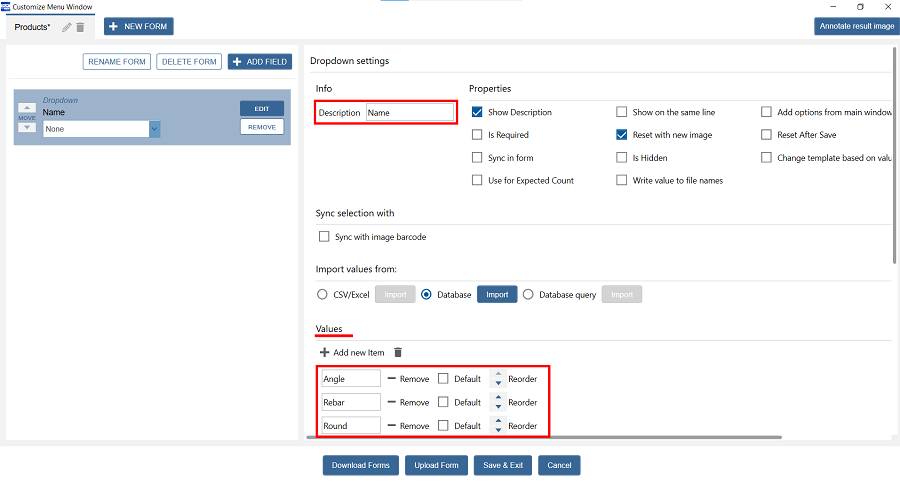900x483 pixels.
Task: Move the Name field down with arrow
Action: coord(27,128)
